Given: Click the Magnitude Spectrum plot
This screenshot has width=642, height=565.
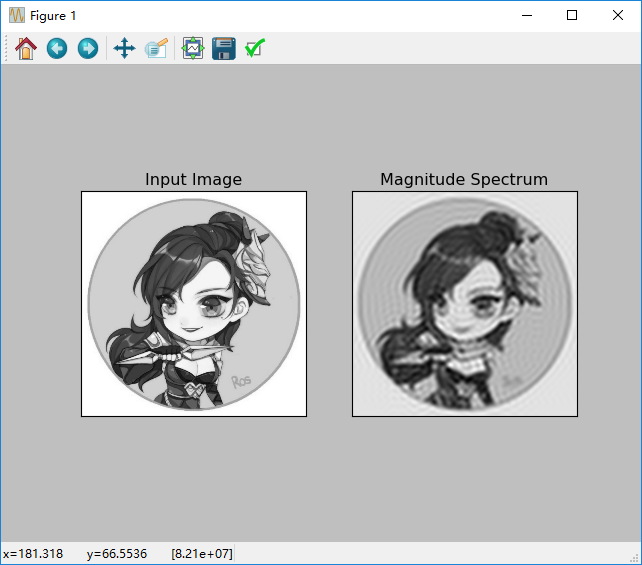Looking at the screenshot, I should coord(465,304).
